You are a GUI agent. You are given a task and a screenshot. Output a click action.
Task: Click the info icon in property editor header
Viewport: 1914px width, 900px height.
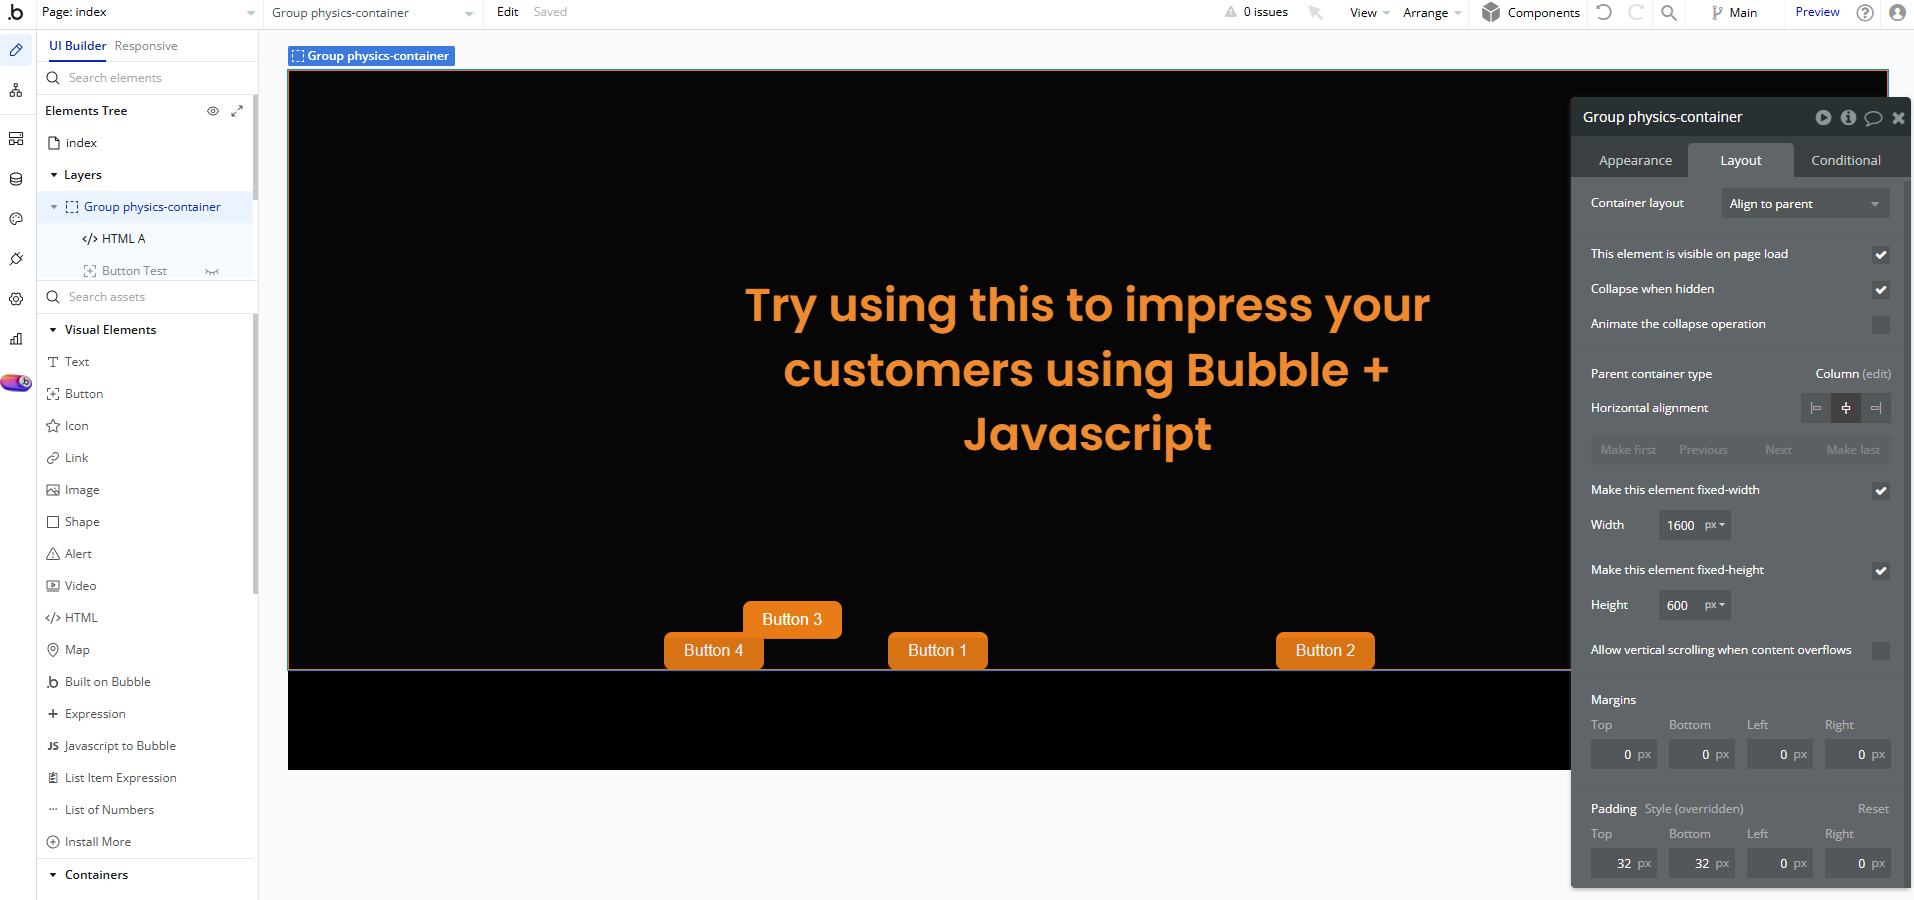1848,118
